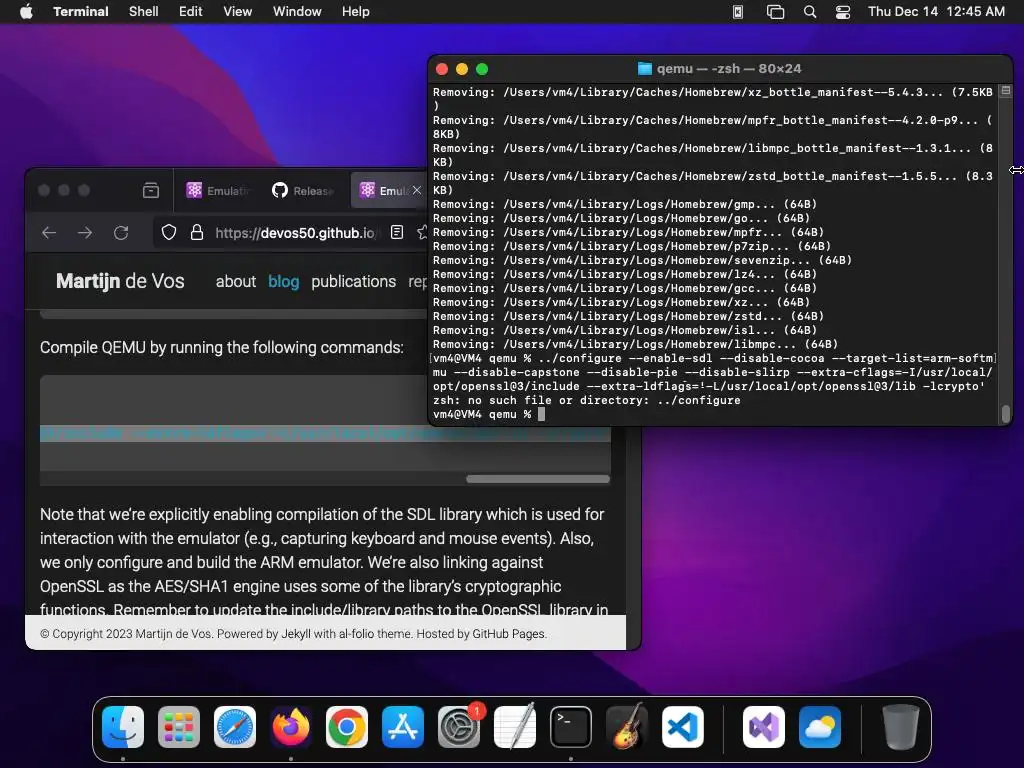Go forward in Firefox
Viewport: 1024px width, 768px height.
pos(85,232)
